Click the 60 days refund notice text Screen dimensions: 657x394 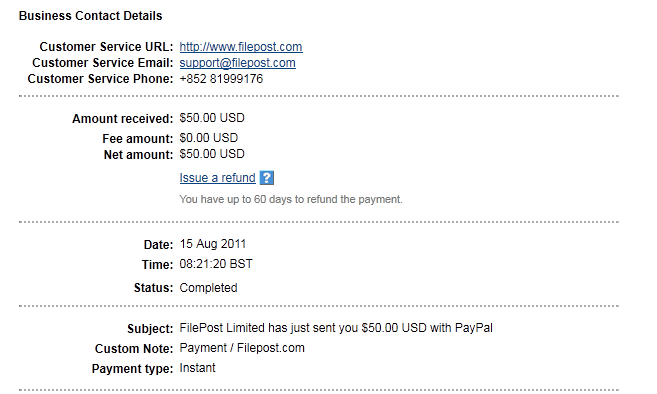291,199
